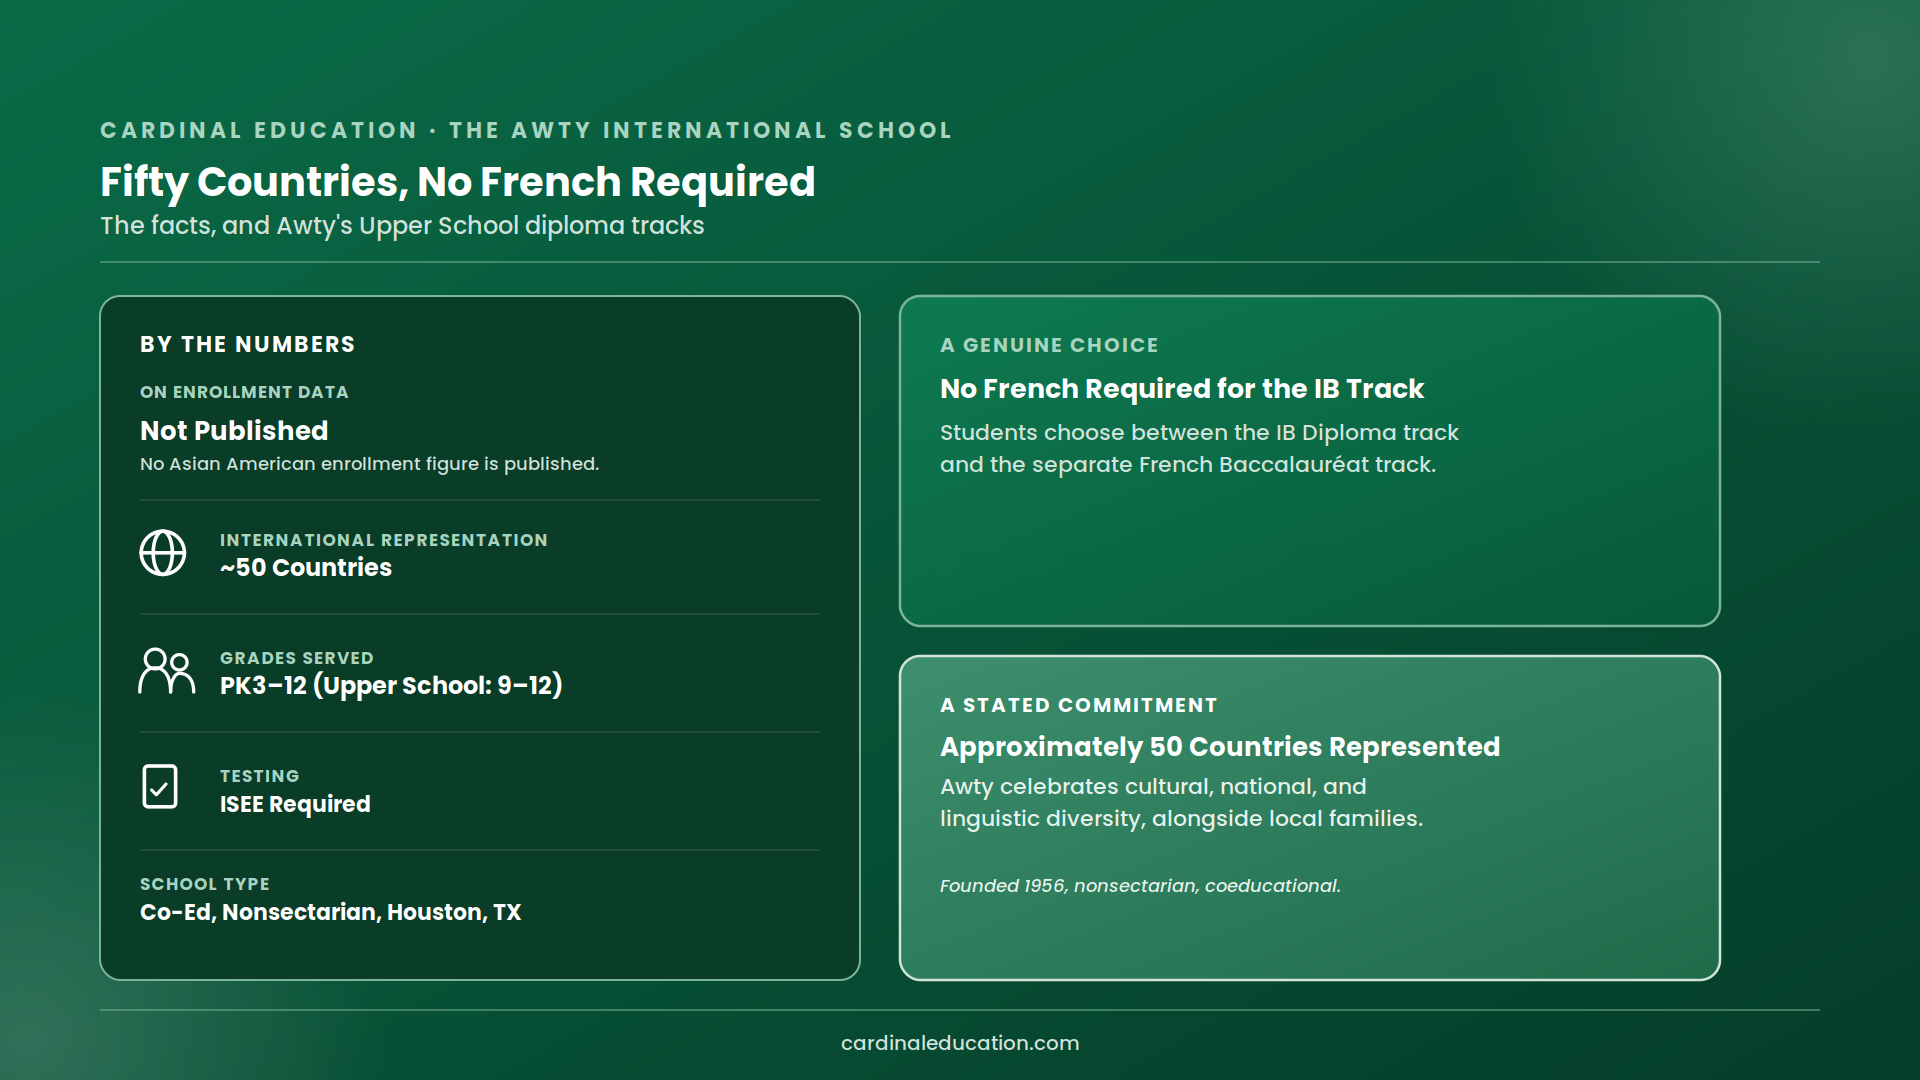Click the subtitle about Upper School diploma tracks
Viewport: 1920px width, 1080px height.
point(402,226)
